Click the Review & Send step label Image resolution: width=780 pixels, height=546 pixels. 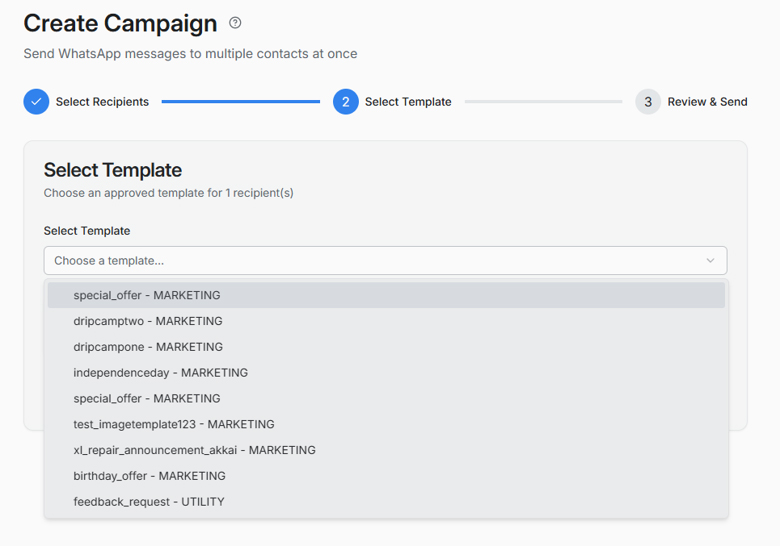click(707, 102)
